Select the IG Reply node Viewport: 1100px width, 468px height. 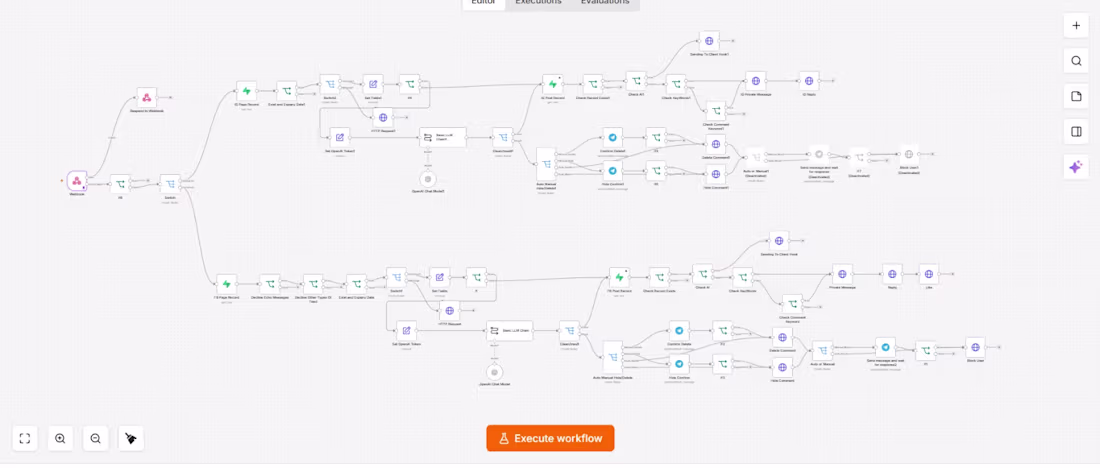(809, 81)
